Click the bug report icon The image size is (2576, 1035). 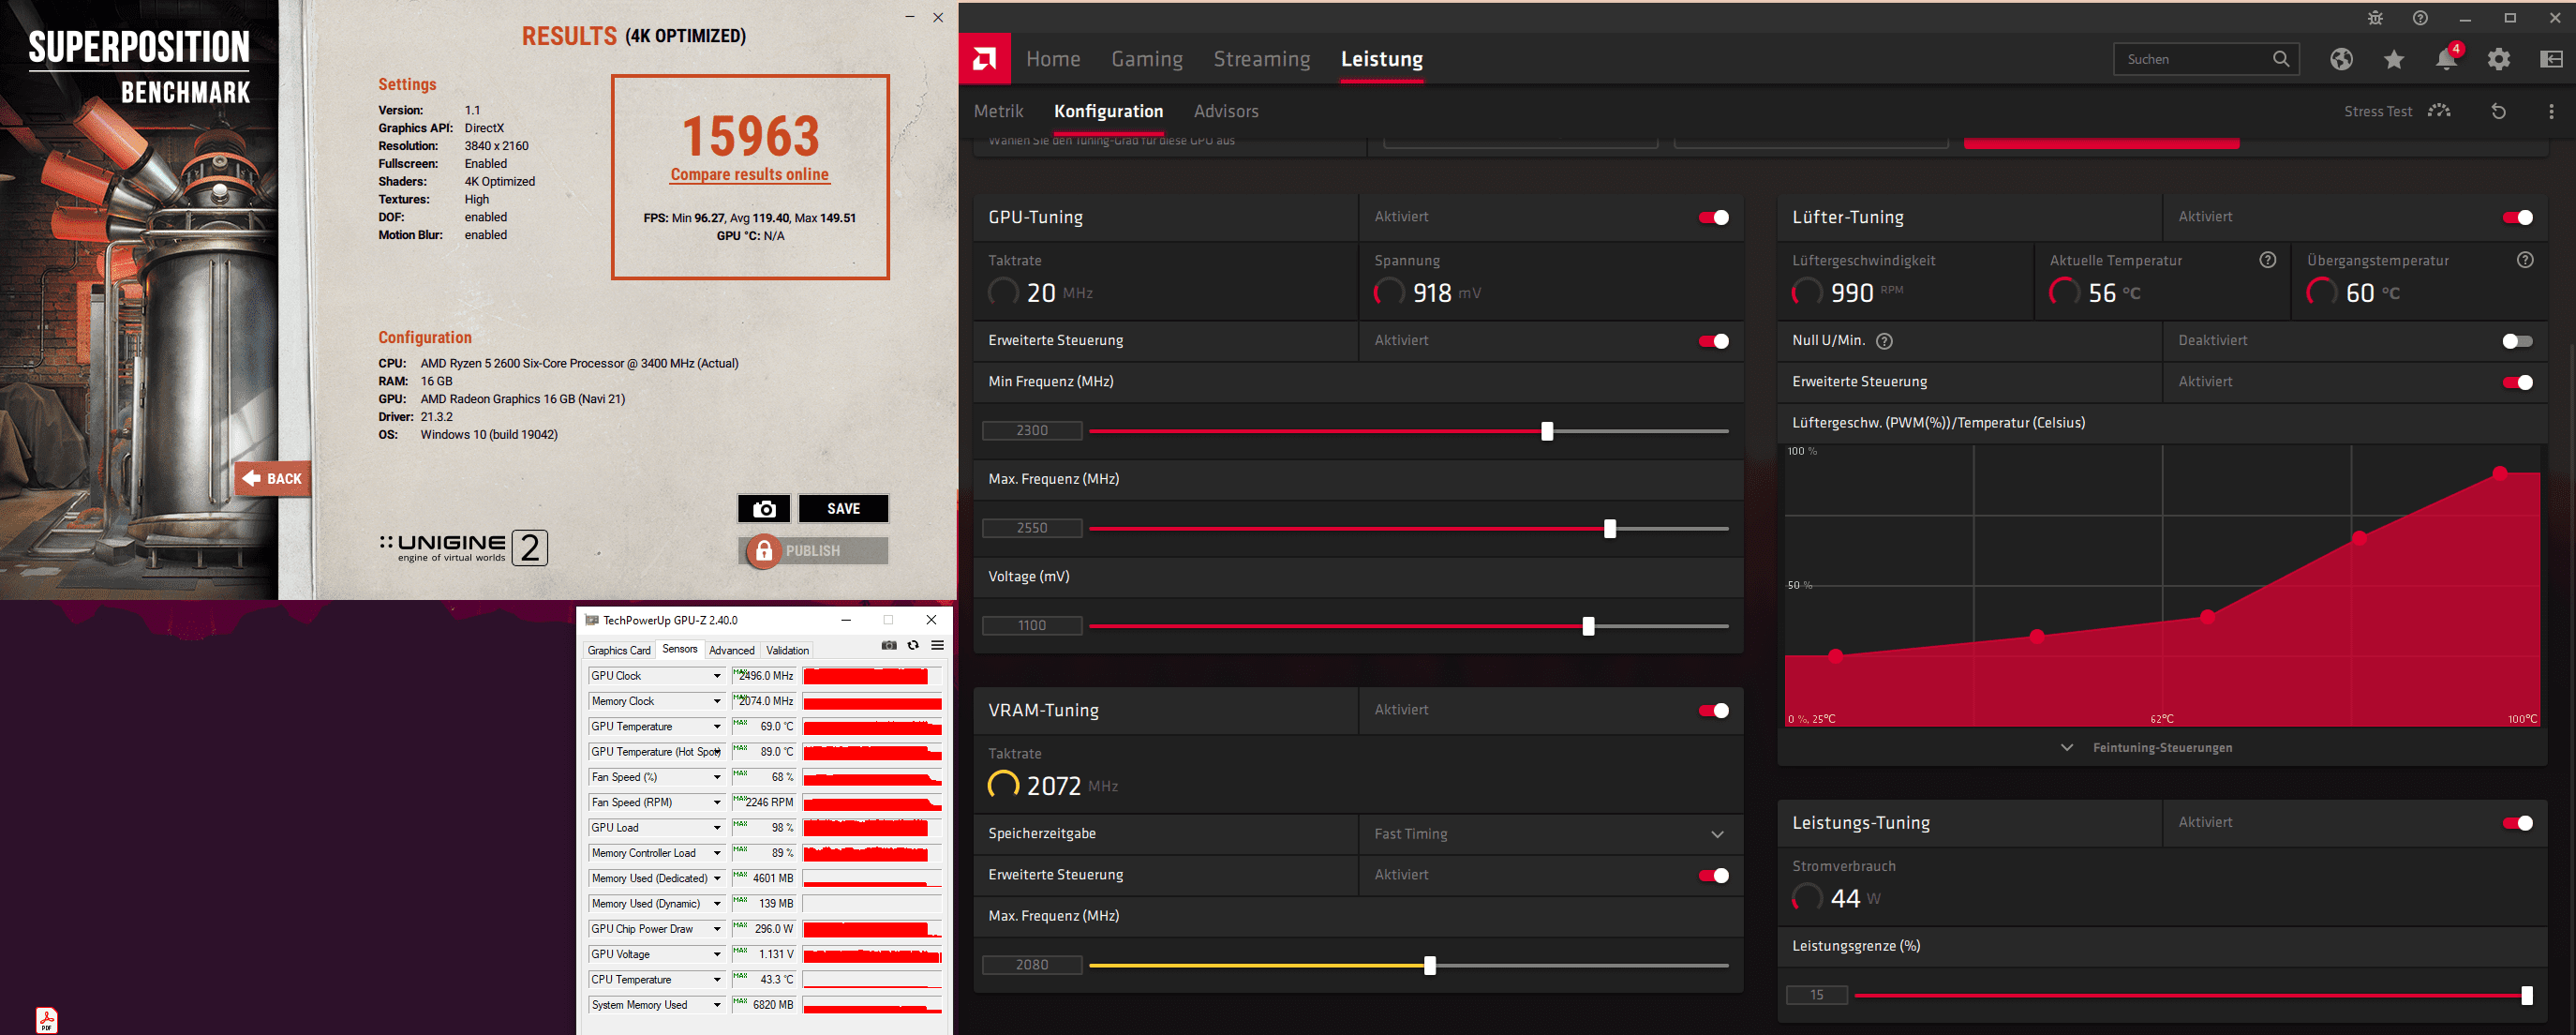tap(2375, 18)
